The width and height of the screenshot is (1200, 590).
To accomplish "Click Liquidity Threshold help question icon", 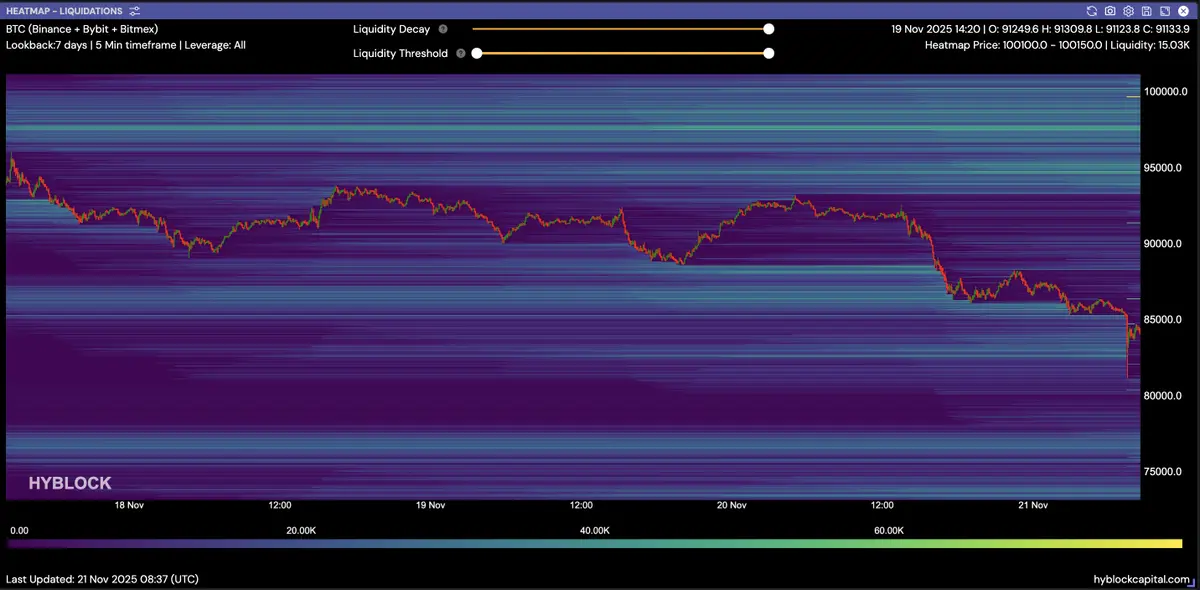I will coord(461,54).
